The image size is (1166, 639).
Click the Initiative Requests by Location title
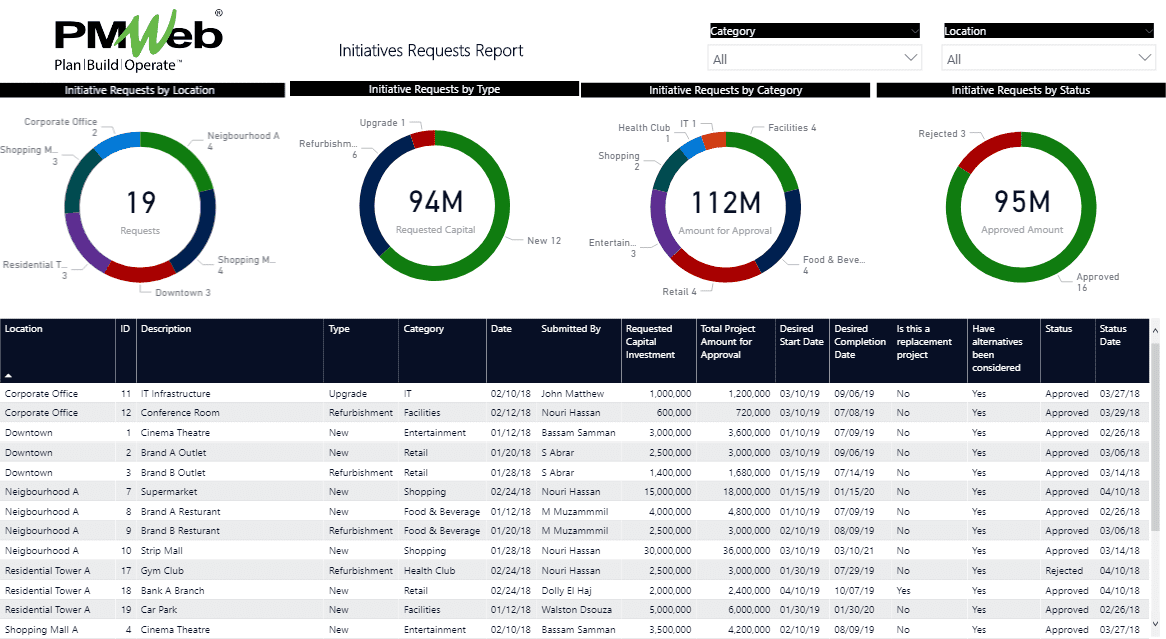tap(140, 90)
